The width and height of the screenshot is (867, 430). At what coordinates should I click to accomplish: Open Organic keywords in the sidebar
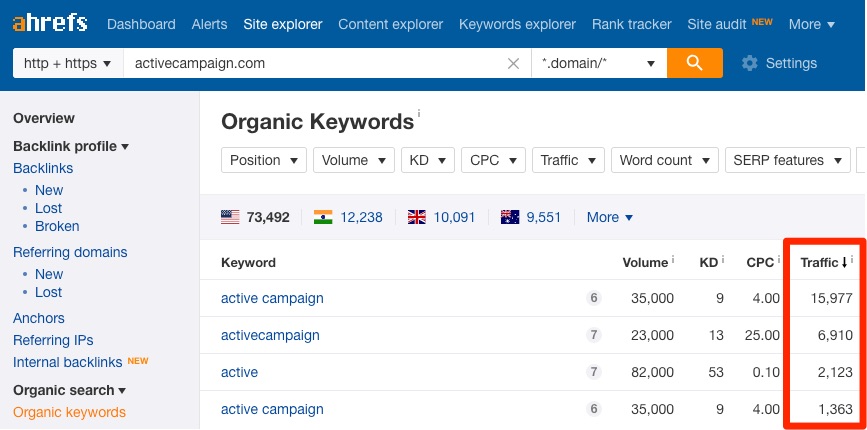[70, 412]
